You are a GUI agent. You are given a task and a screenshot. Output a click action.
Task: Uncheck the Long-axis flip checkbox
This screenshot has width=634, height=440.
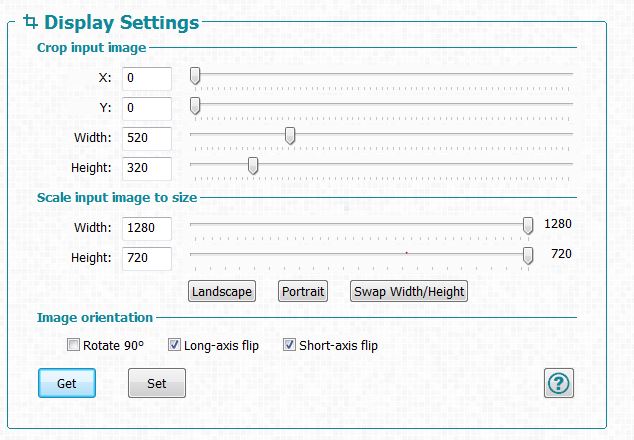tap(174, 345)
